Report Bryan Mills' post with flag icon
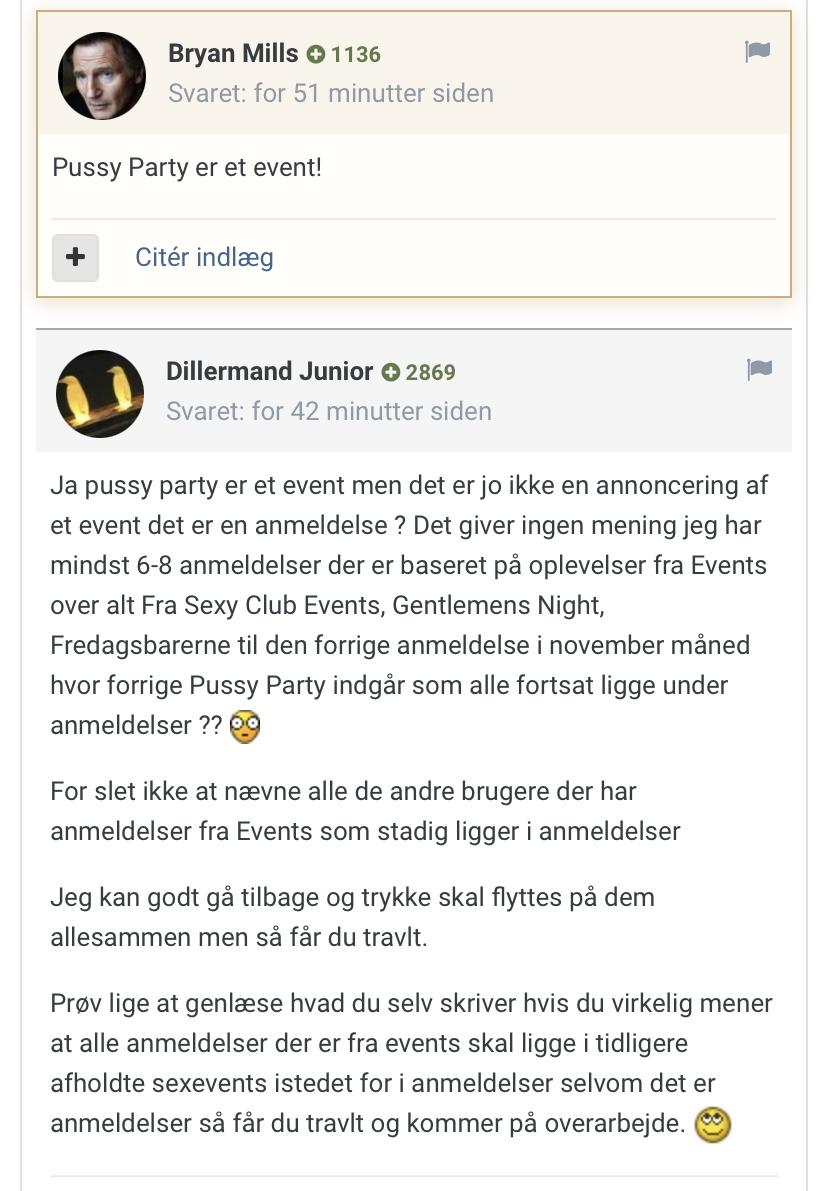 tap(757, 51)
